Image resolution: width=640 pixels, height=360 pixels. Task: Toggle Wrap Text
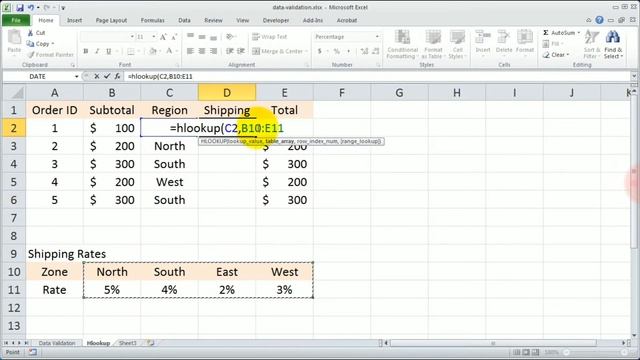[269, 37]
